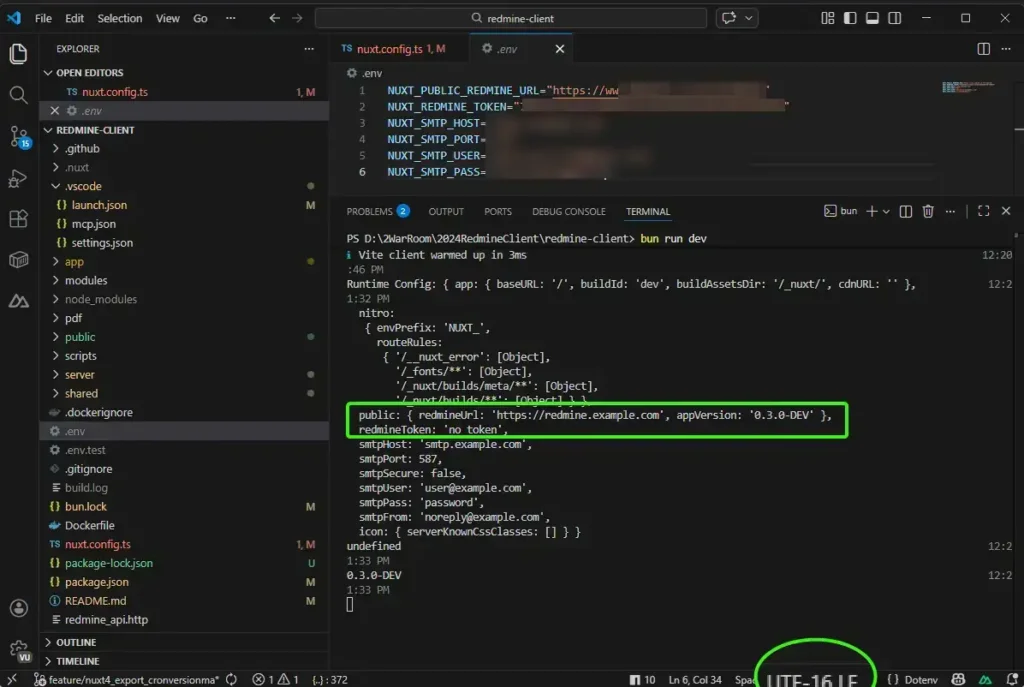This screenshot has height=687, width=1024.
Task: Kill terminal with the trash icon
Action: point(928,211)
